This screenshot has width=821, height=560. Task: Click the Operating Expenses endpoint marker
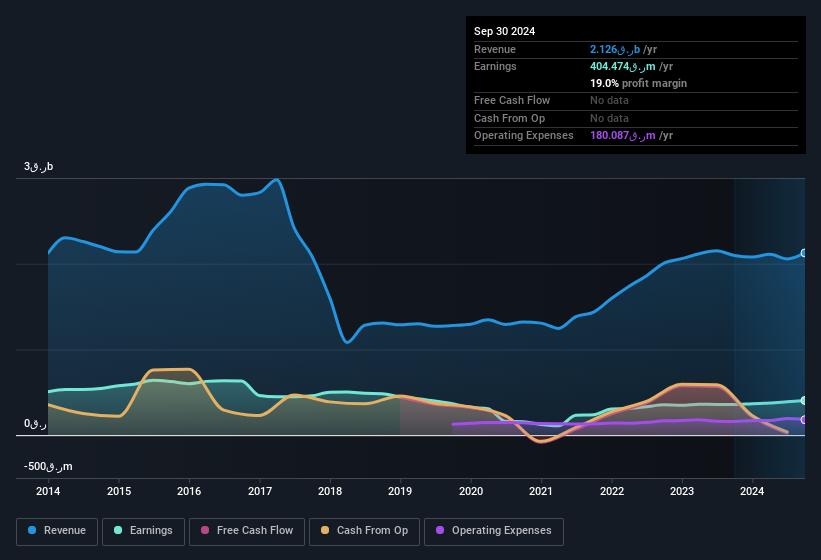tap(804, 420)
